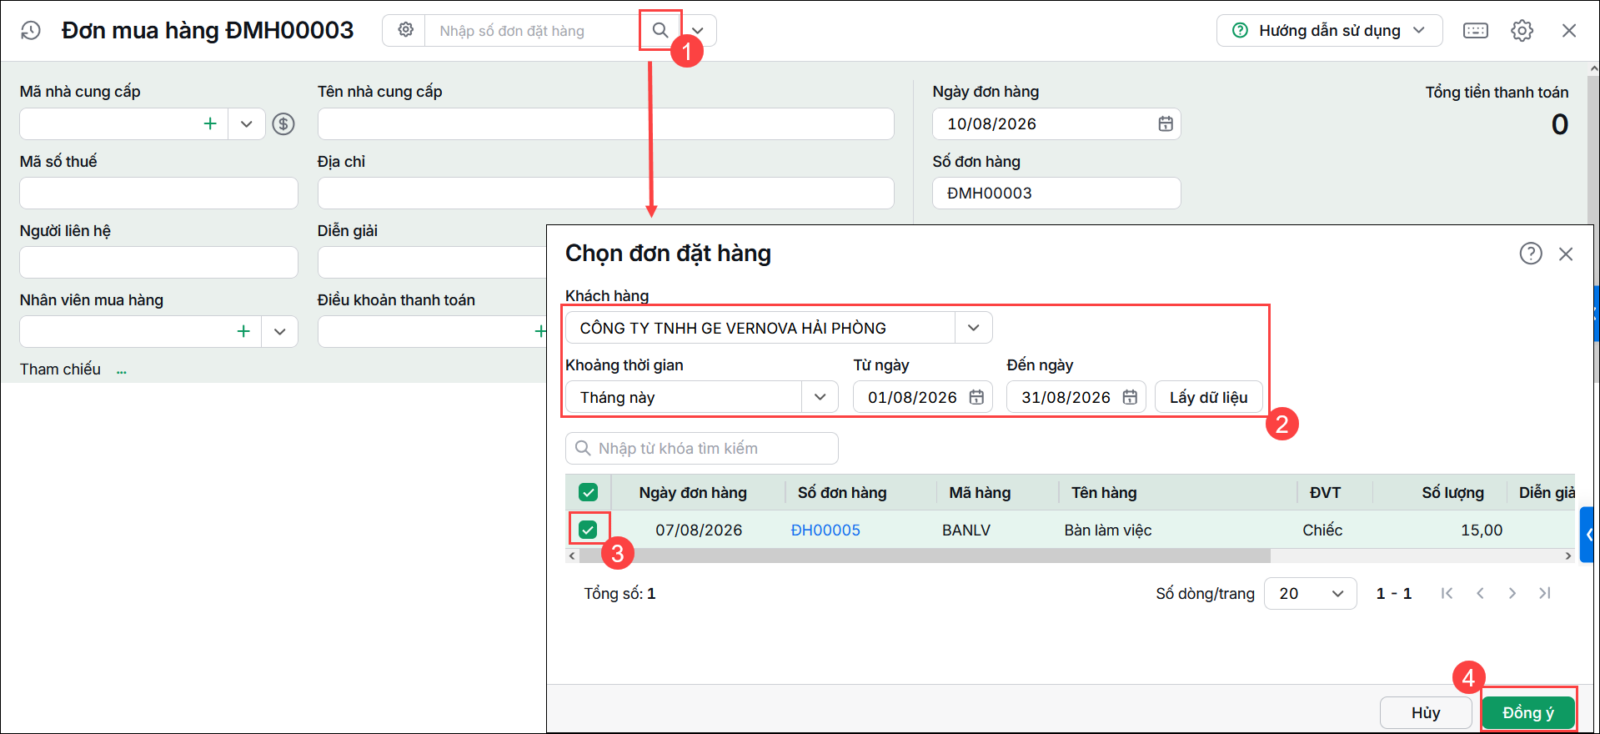Click the magnifier search order icon
Viewport: 1600px width, 734px height.
pyautogui.click(x=660, y=30)
